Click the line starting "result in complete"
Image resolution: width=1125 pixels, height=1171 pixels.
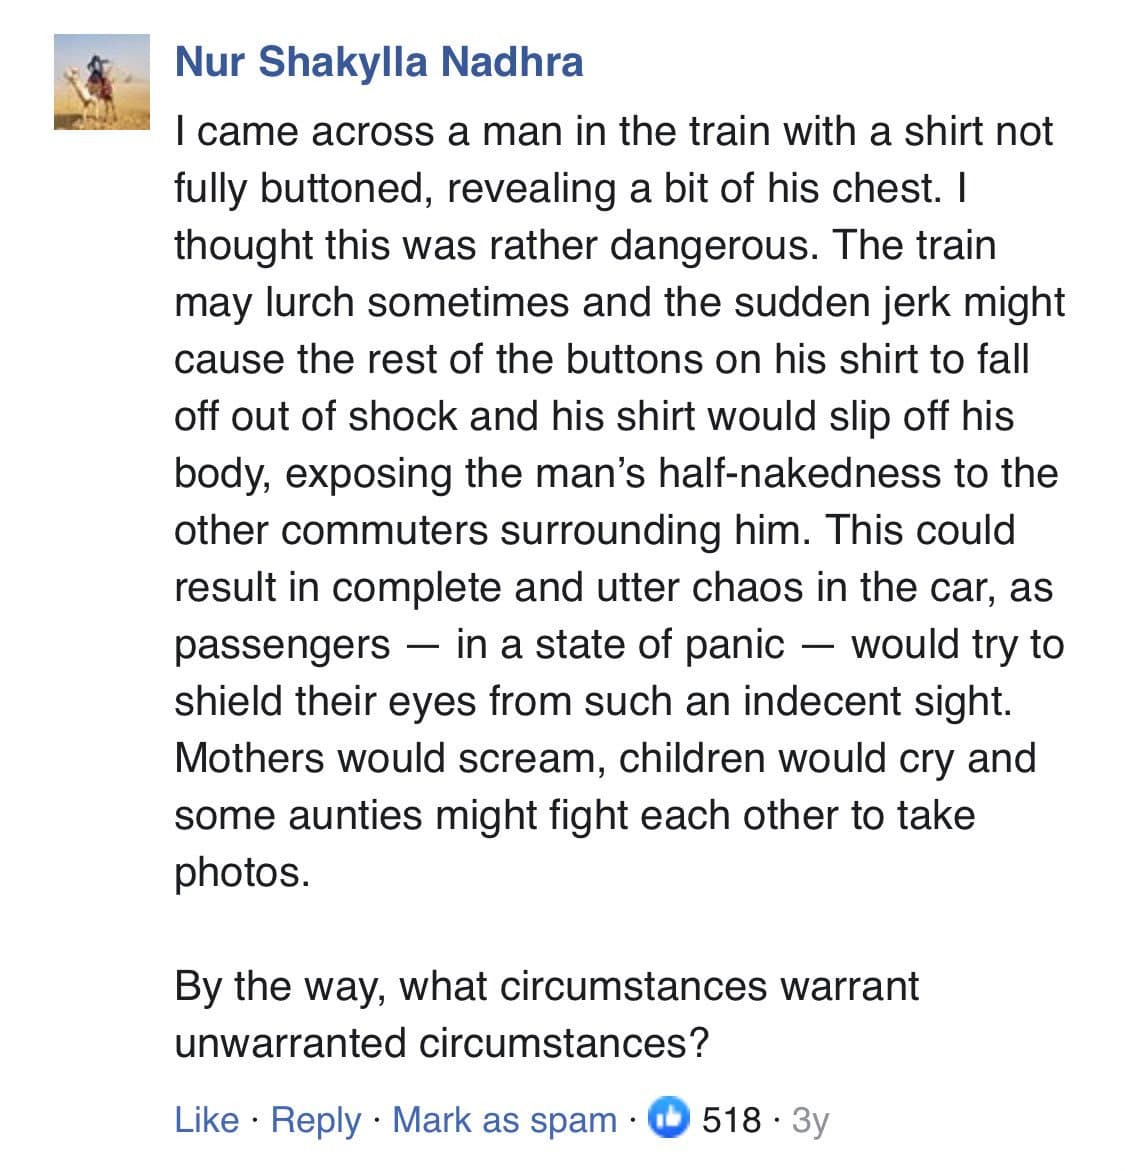613,587
